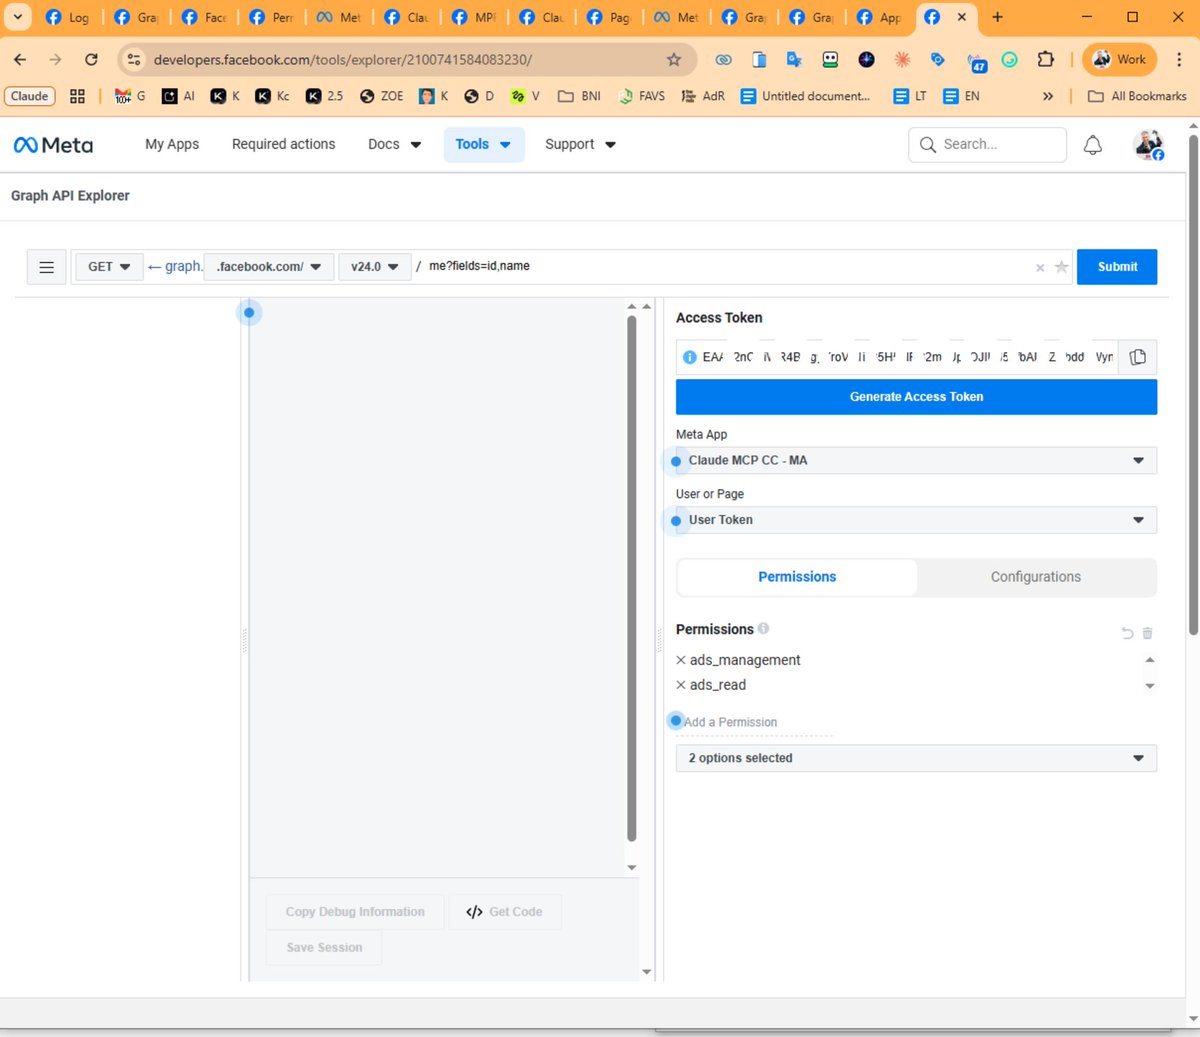Expand the User Token dropdown
Screen dimensions: 1200x1037
tap(916, 520)
